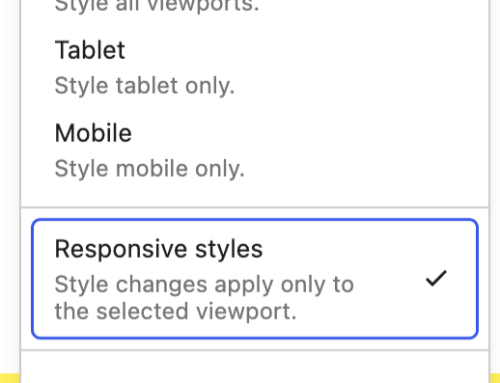The height and width of the screenshot is (383, 500).
Task: Toggle the Responsive styles setting
Action: (x=255, y=279)
